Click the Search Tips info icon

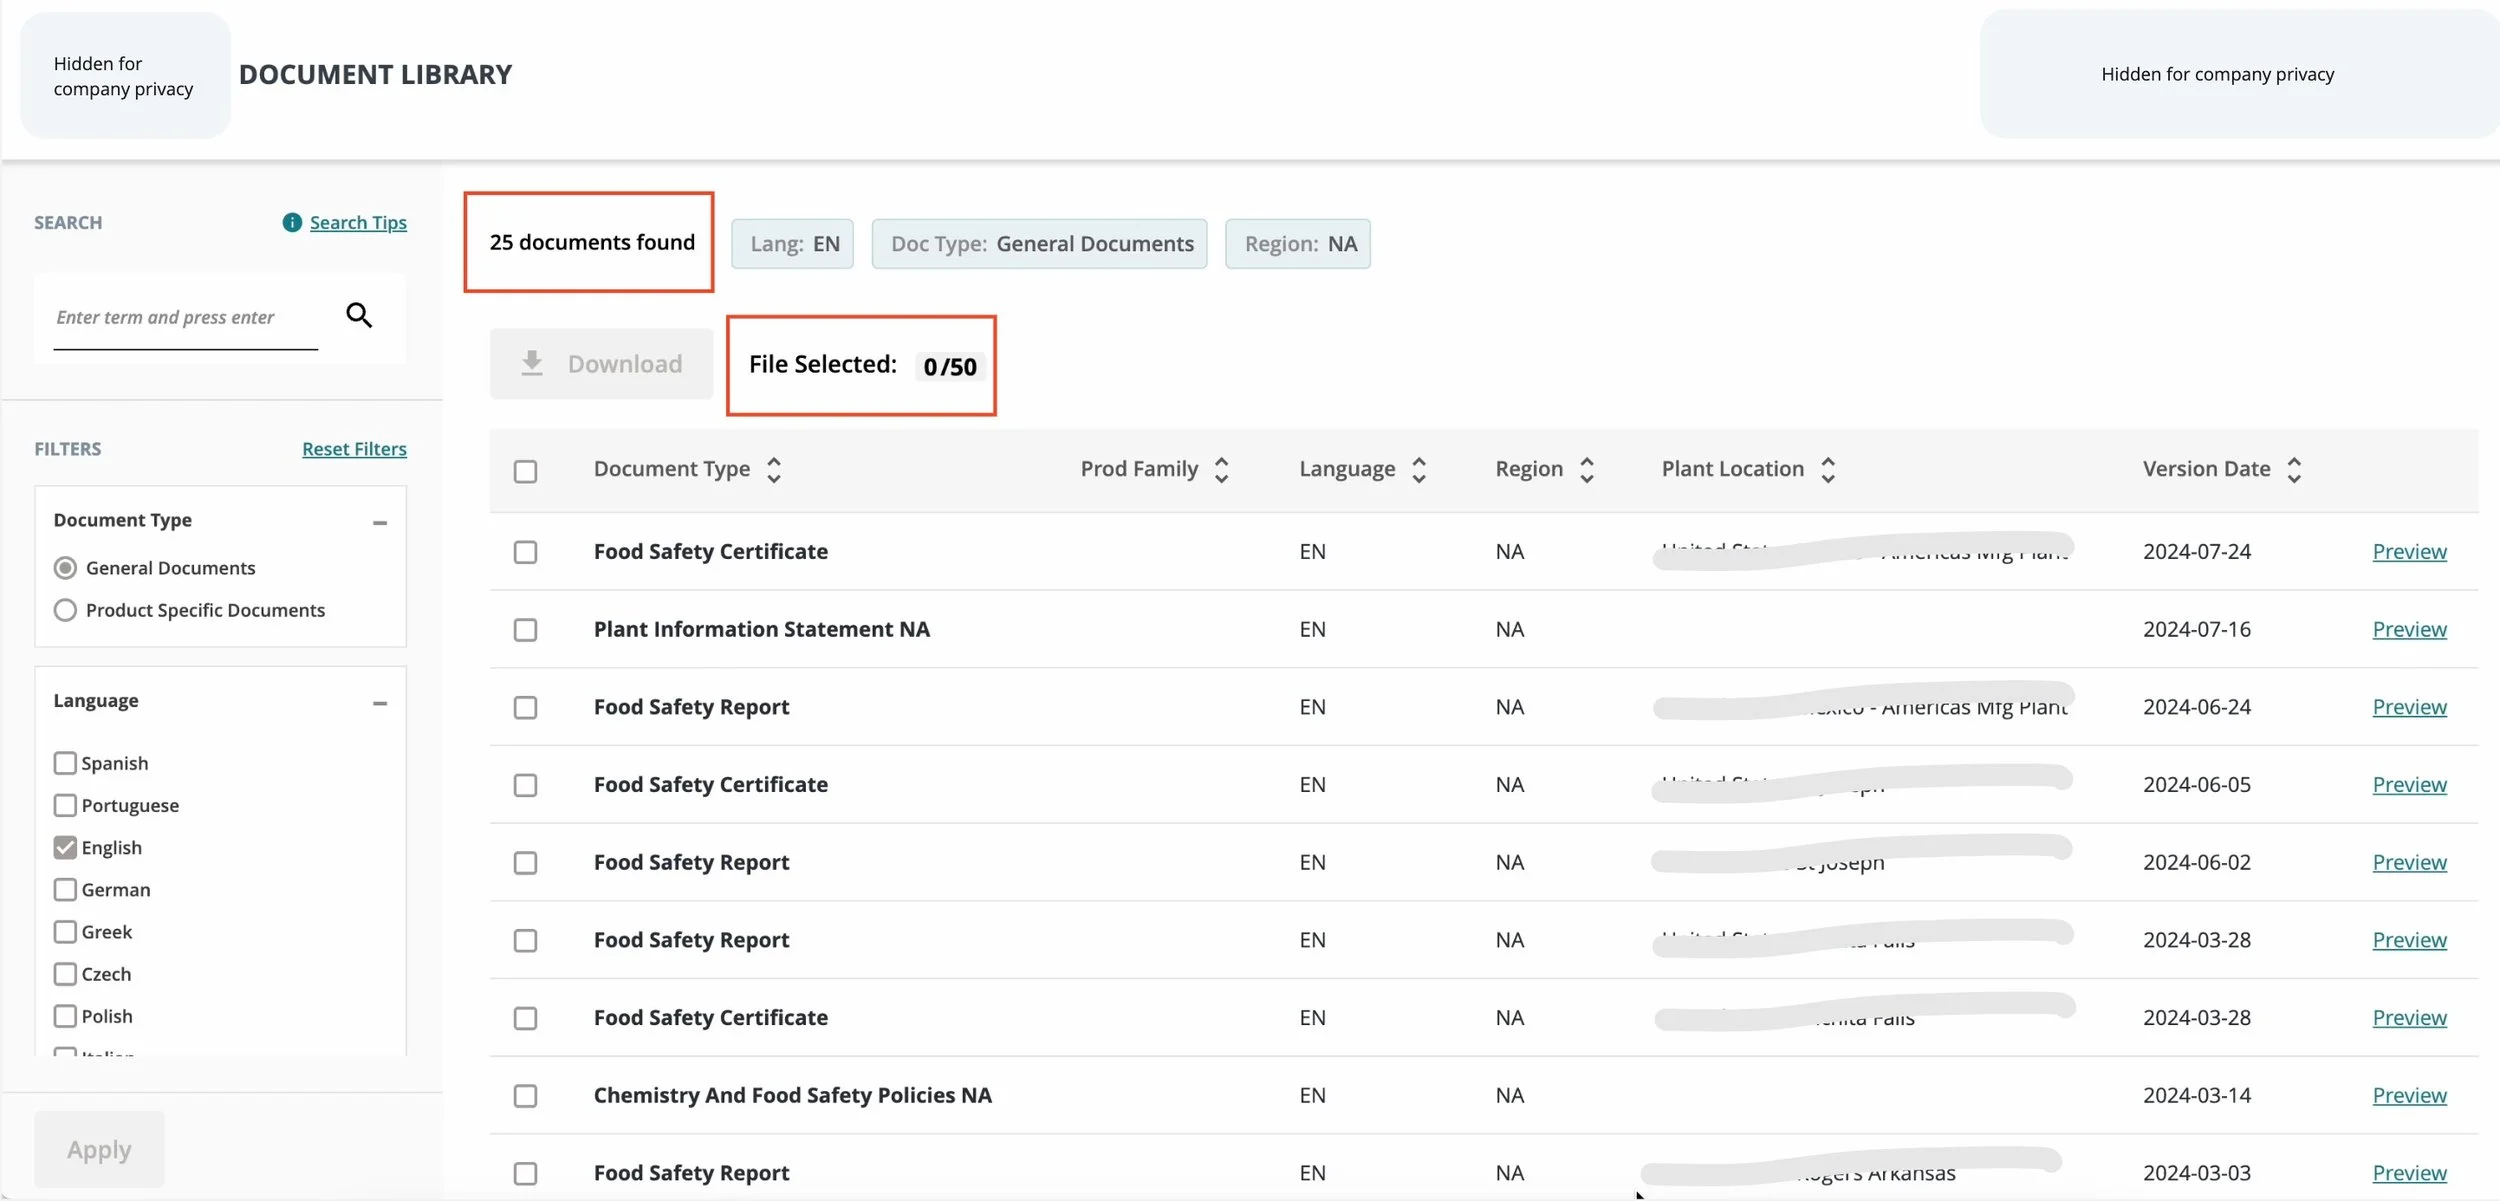[x=292, y=223]
